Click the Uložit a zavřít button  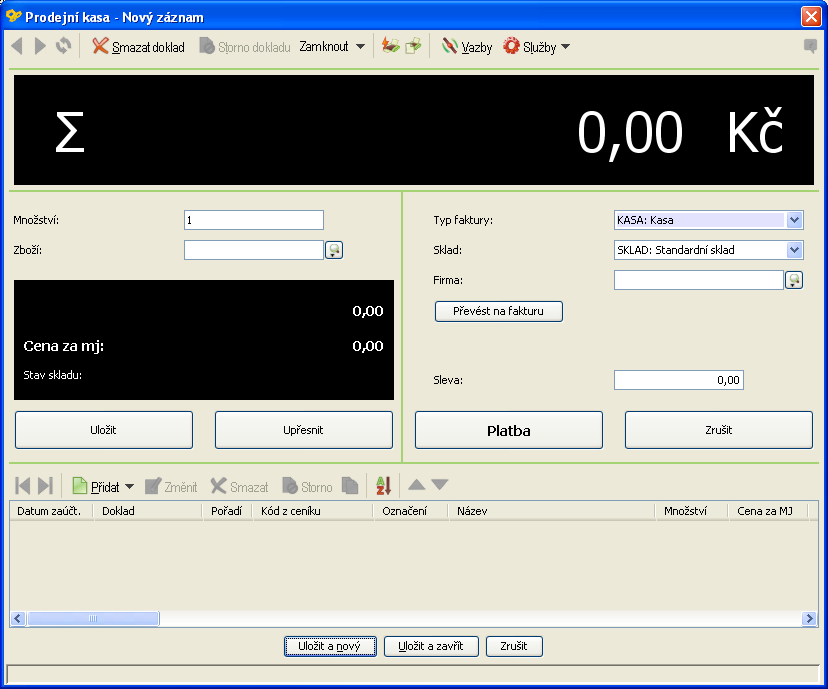431,646
